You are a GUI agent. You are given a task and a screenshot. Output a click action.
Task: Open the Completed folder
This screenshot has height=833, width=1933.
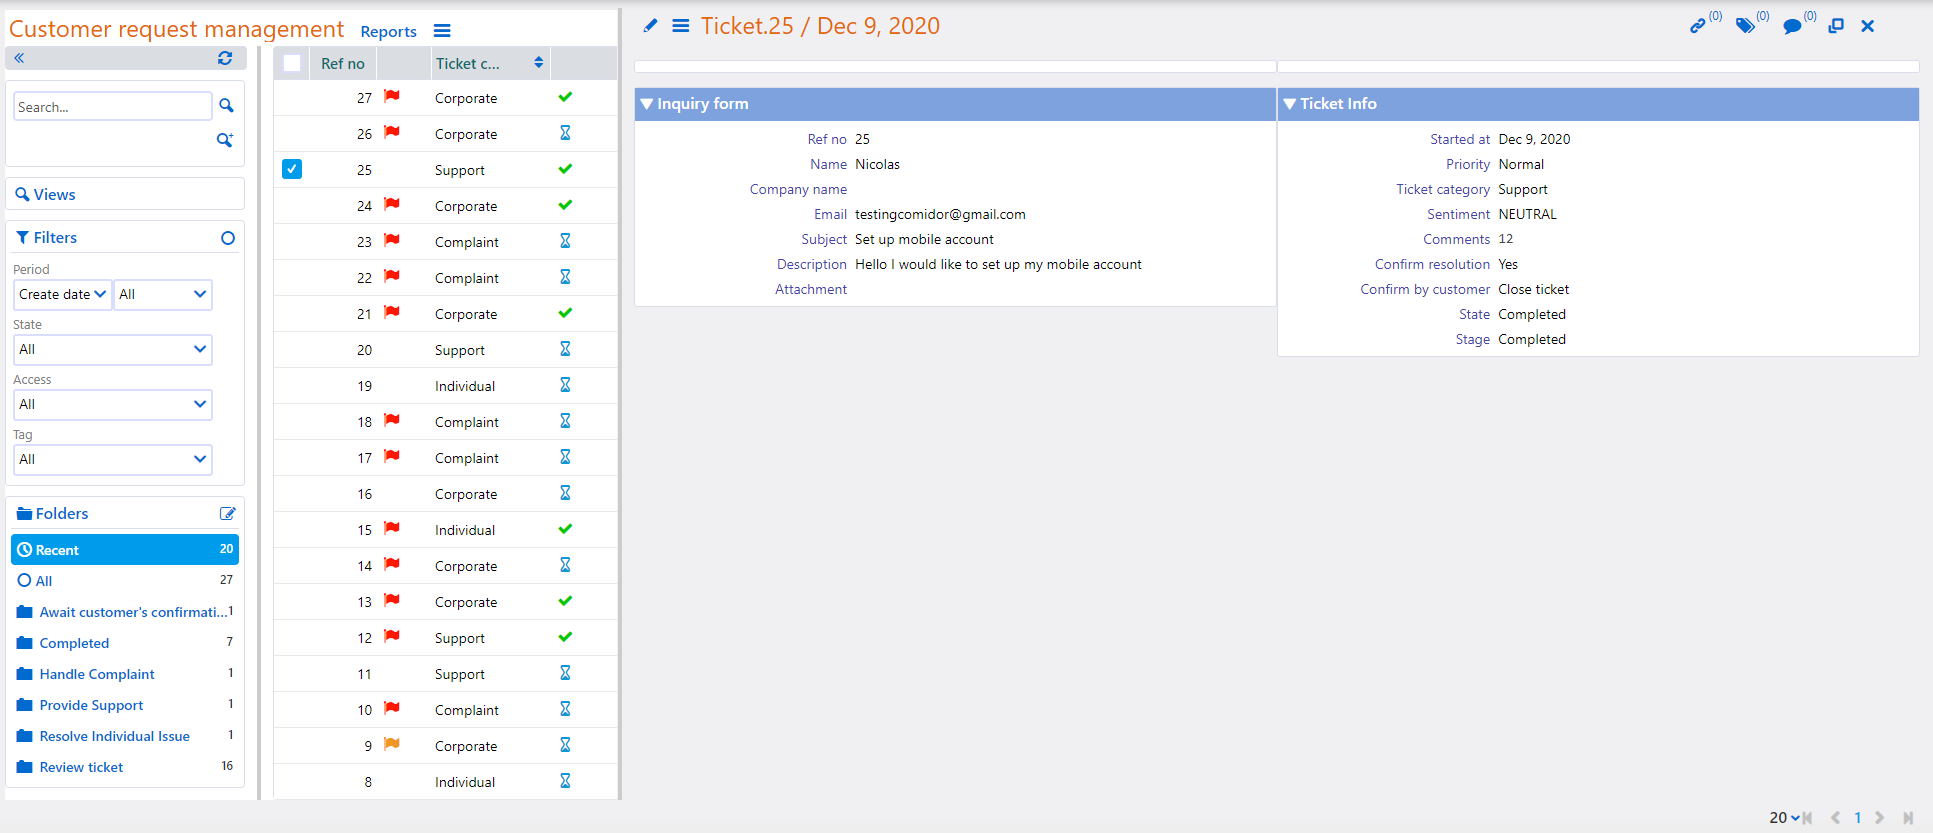(x=74, y=643)
